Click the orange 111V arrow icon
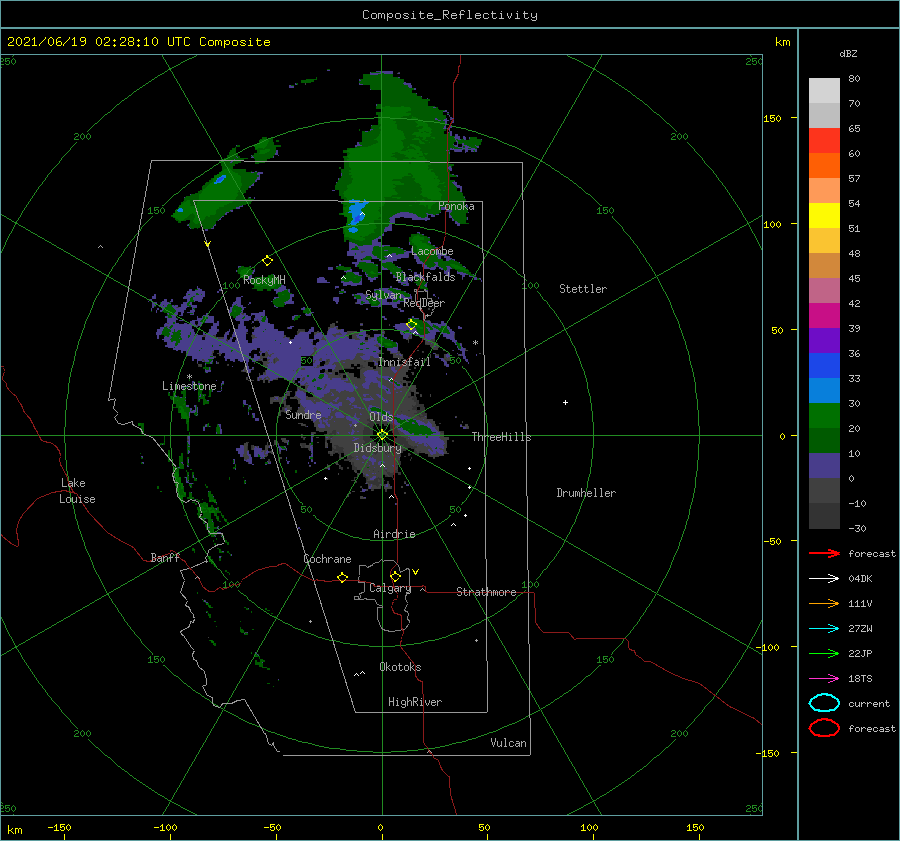The image size is (900, 841). pos(824,603)
